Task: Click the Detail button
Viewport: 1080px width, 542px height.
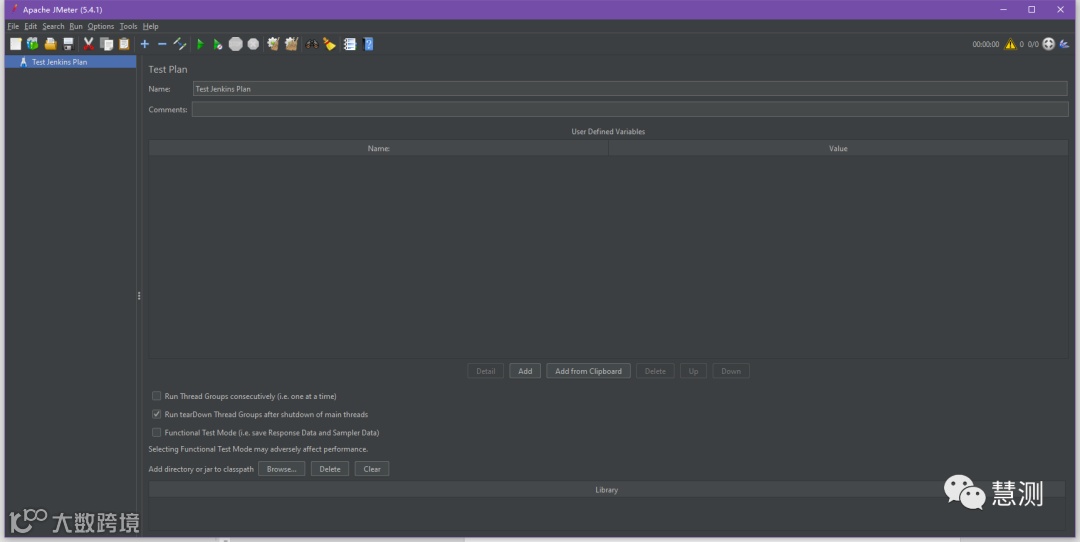Action: tap(486, 371)
